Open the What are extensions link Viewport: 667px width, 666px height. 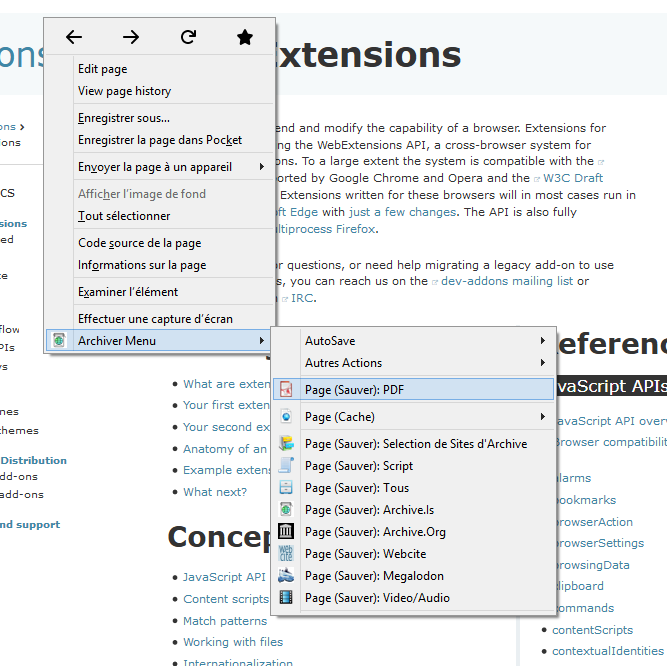coord(227,384)
